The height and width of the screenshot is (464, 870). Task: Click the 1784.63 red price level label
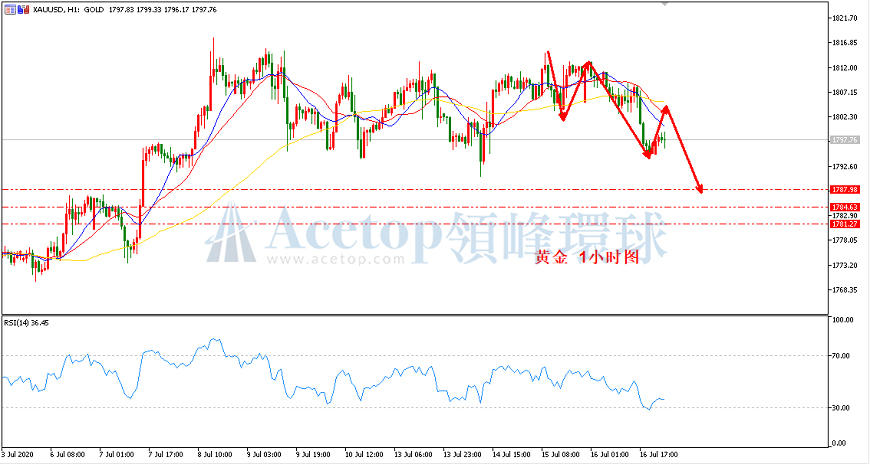point(845,207)
